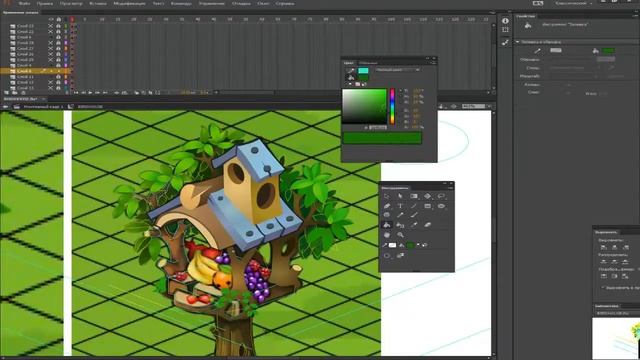Select the Line tool

[x=413, y=206]
